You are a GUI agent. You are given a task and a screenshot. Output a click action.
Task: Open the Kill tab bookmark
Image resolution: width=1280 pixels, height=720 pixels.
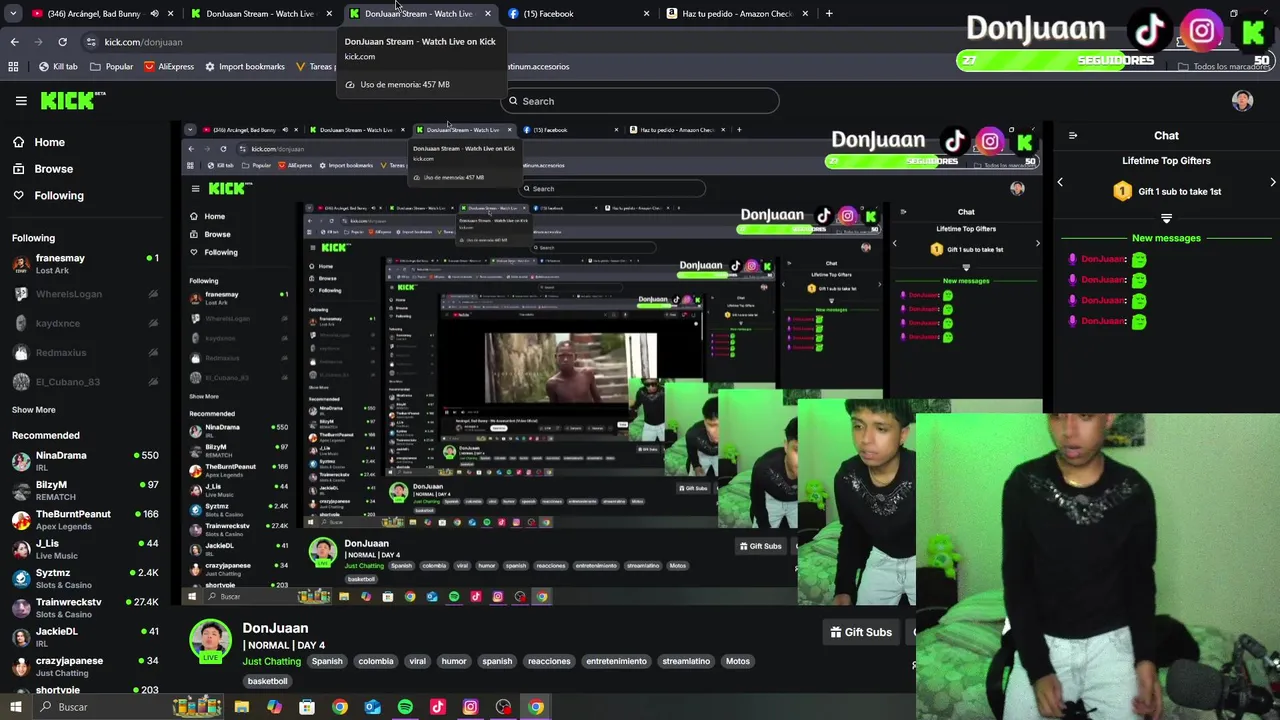pos(58,67)
